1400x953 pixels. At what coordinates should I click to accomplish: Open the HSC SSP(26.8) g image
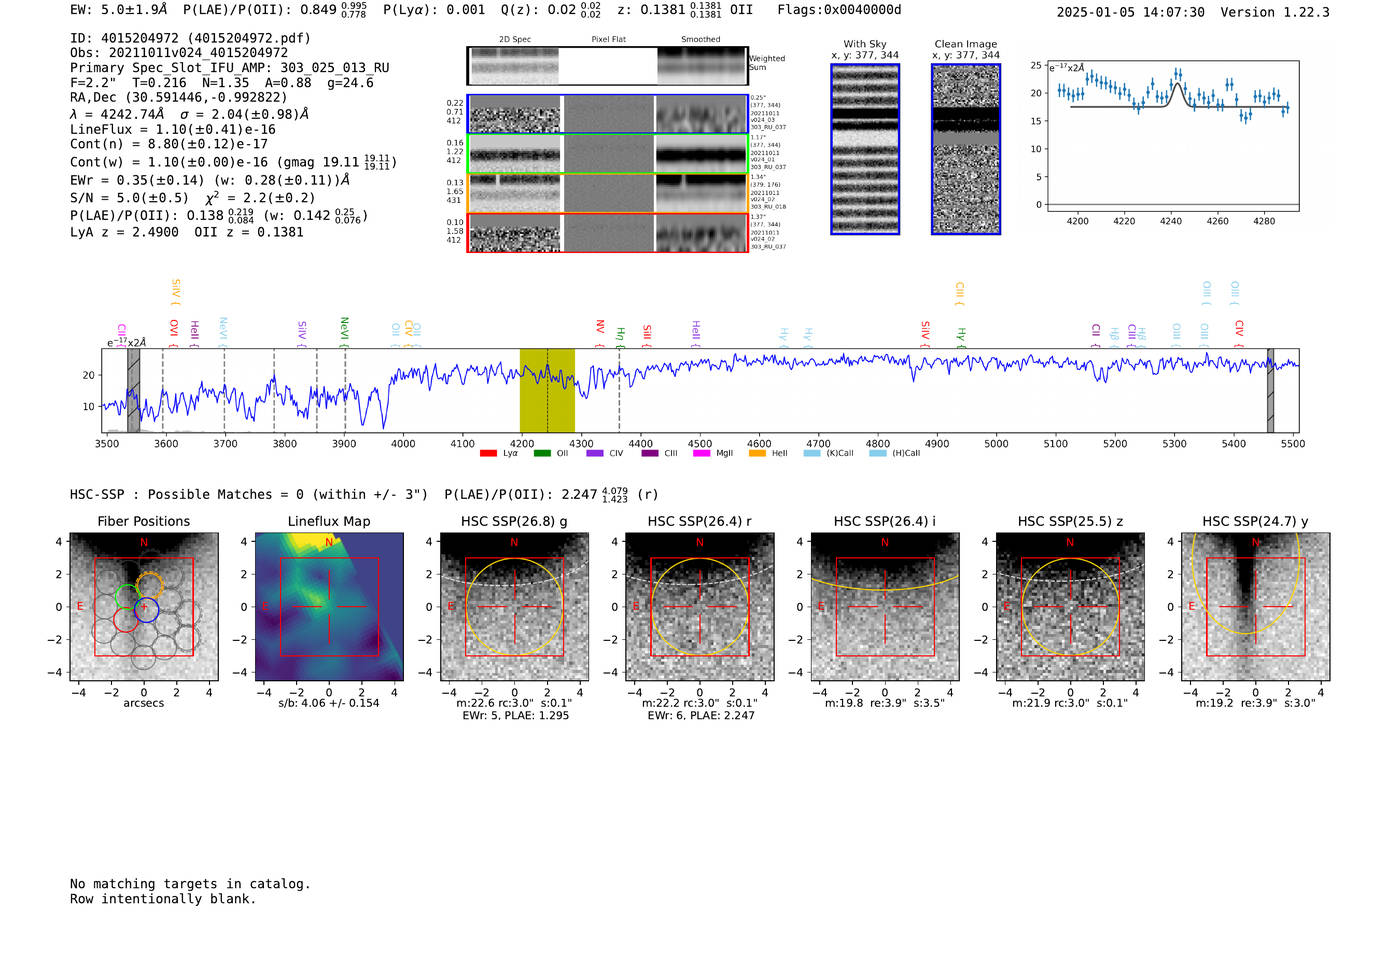pos(514,607)
